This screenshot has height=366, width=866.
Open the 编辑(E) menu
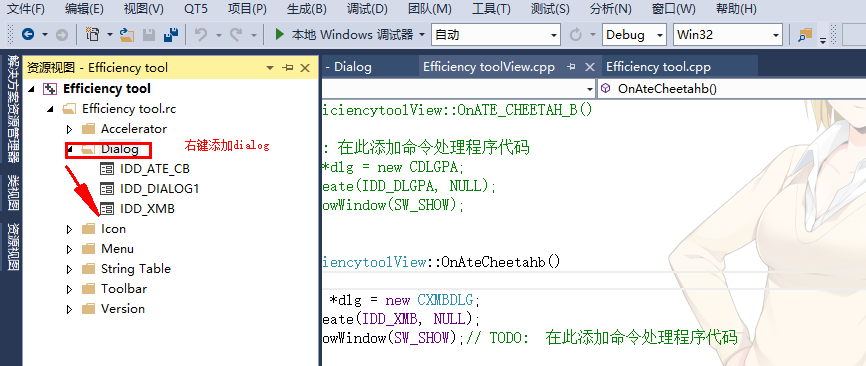84,9
